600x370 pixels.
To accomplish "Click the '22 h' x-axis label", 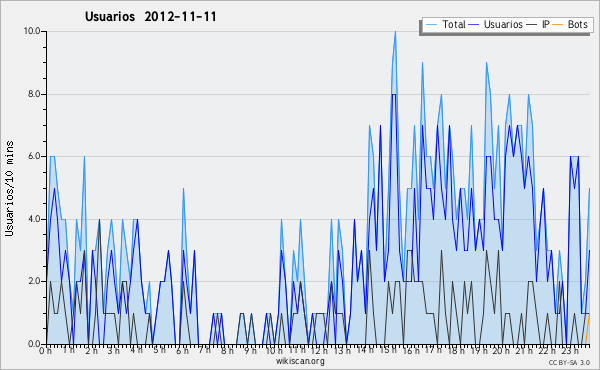I will [x=547, y=351].
